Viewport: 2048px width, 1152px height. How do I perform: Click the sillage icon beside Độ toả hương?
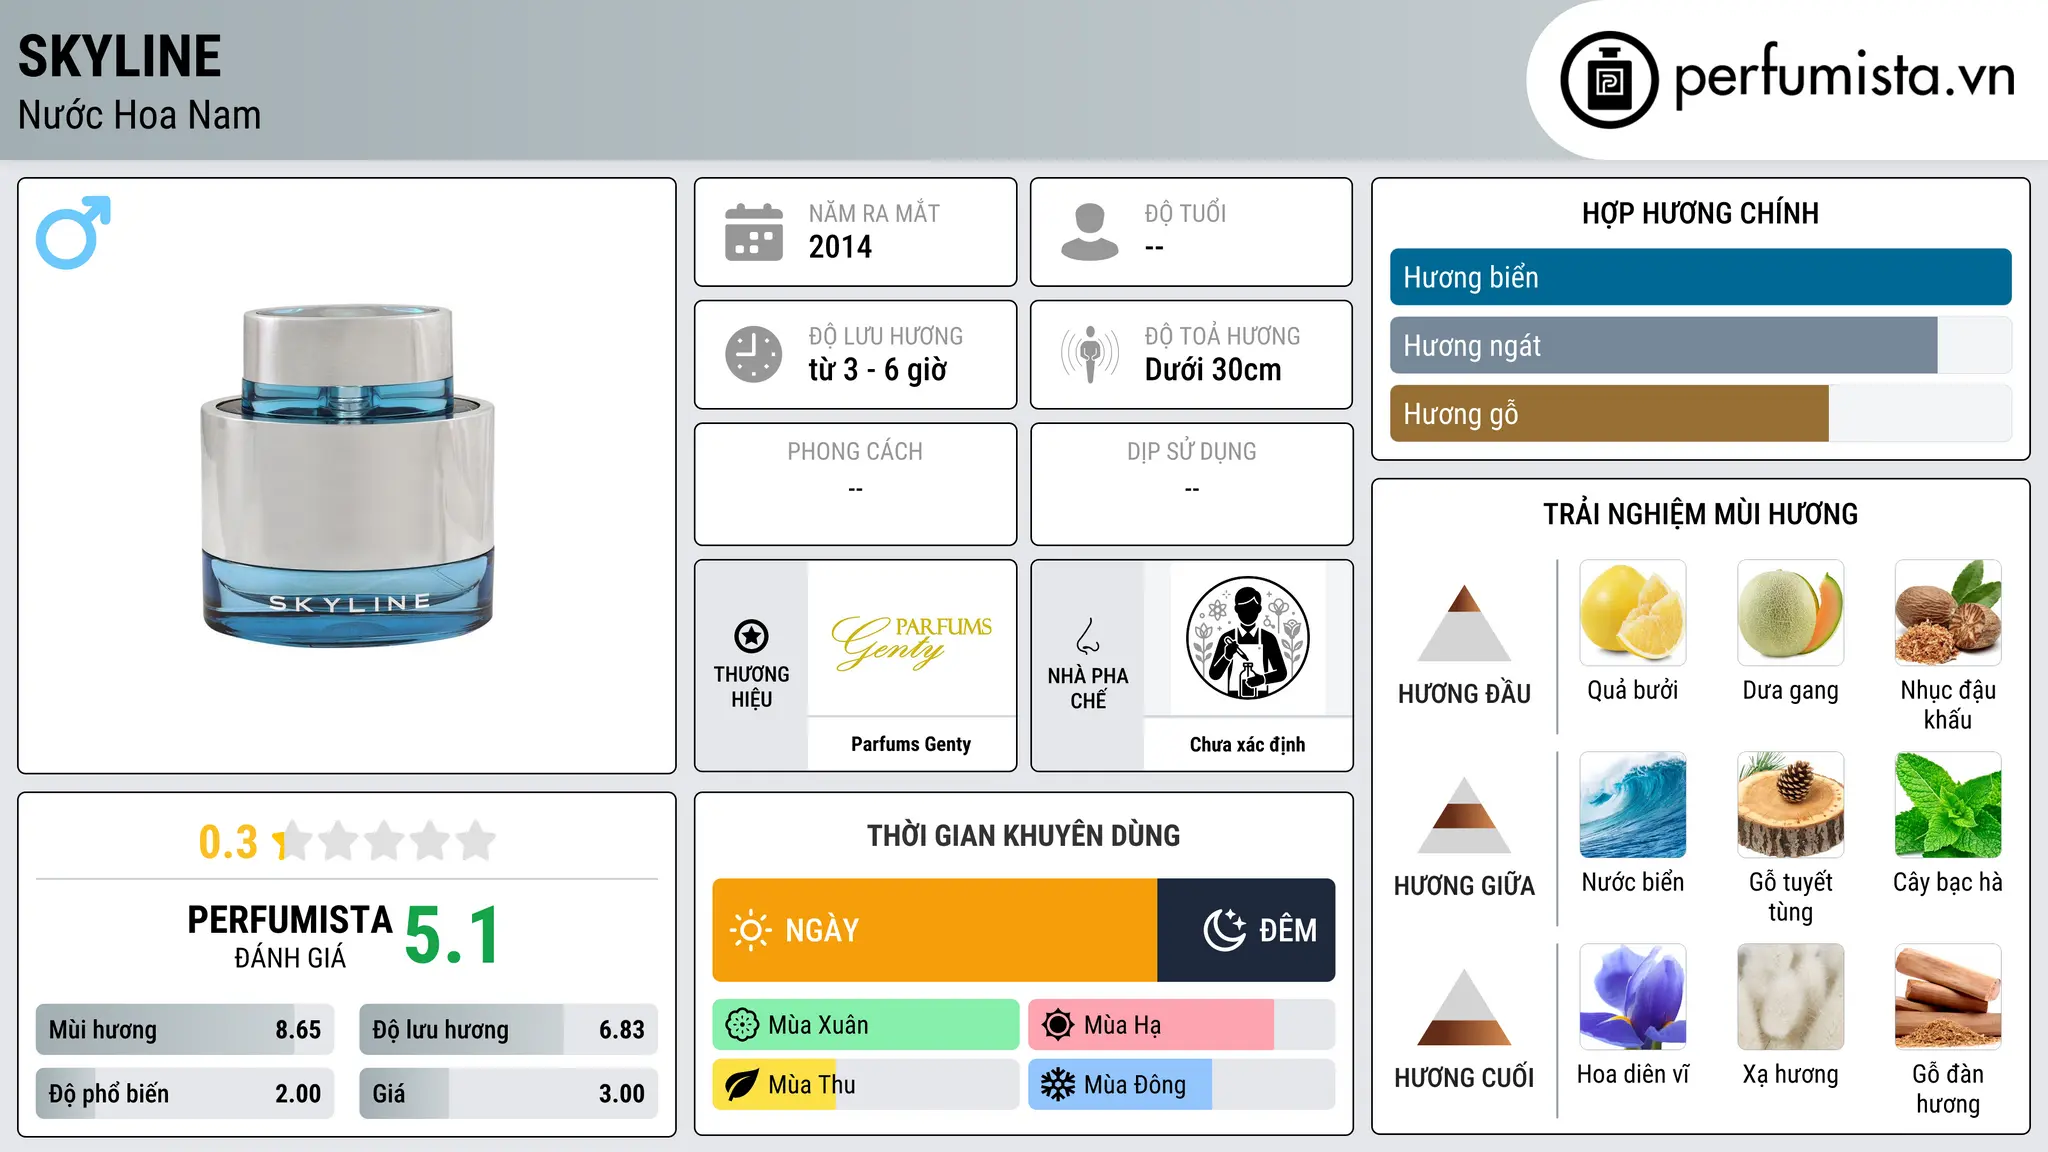point(1089,354)
